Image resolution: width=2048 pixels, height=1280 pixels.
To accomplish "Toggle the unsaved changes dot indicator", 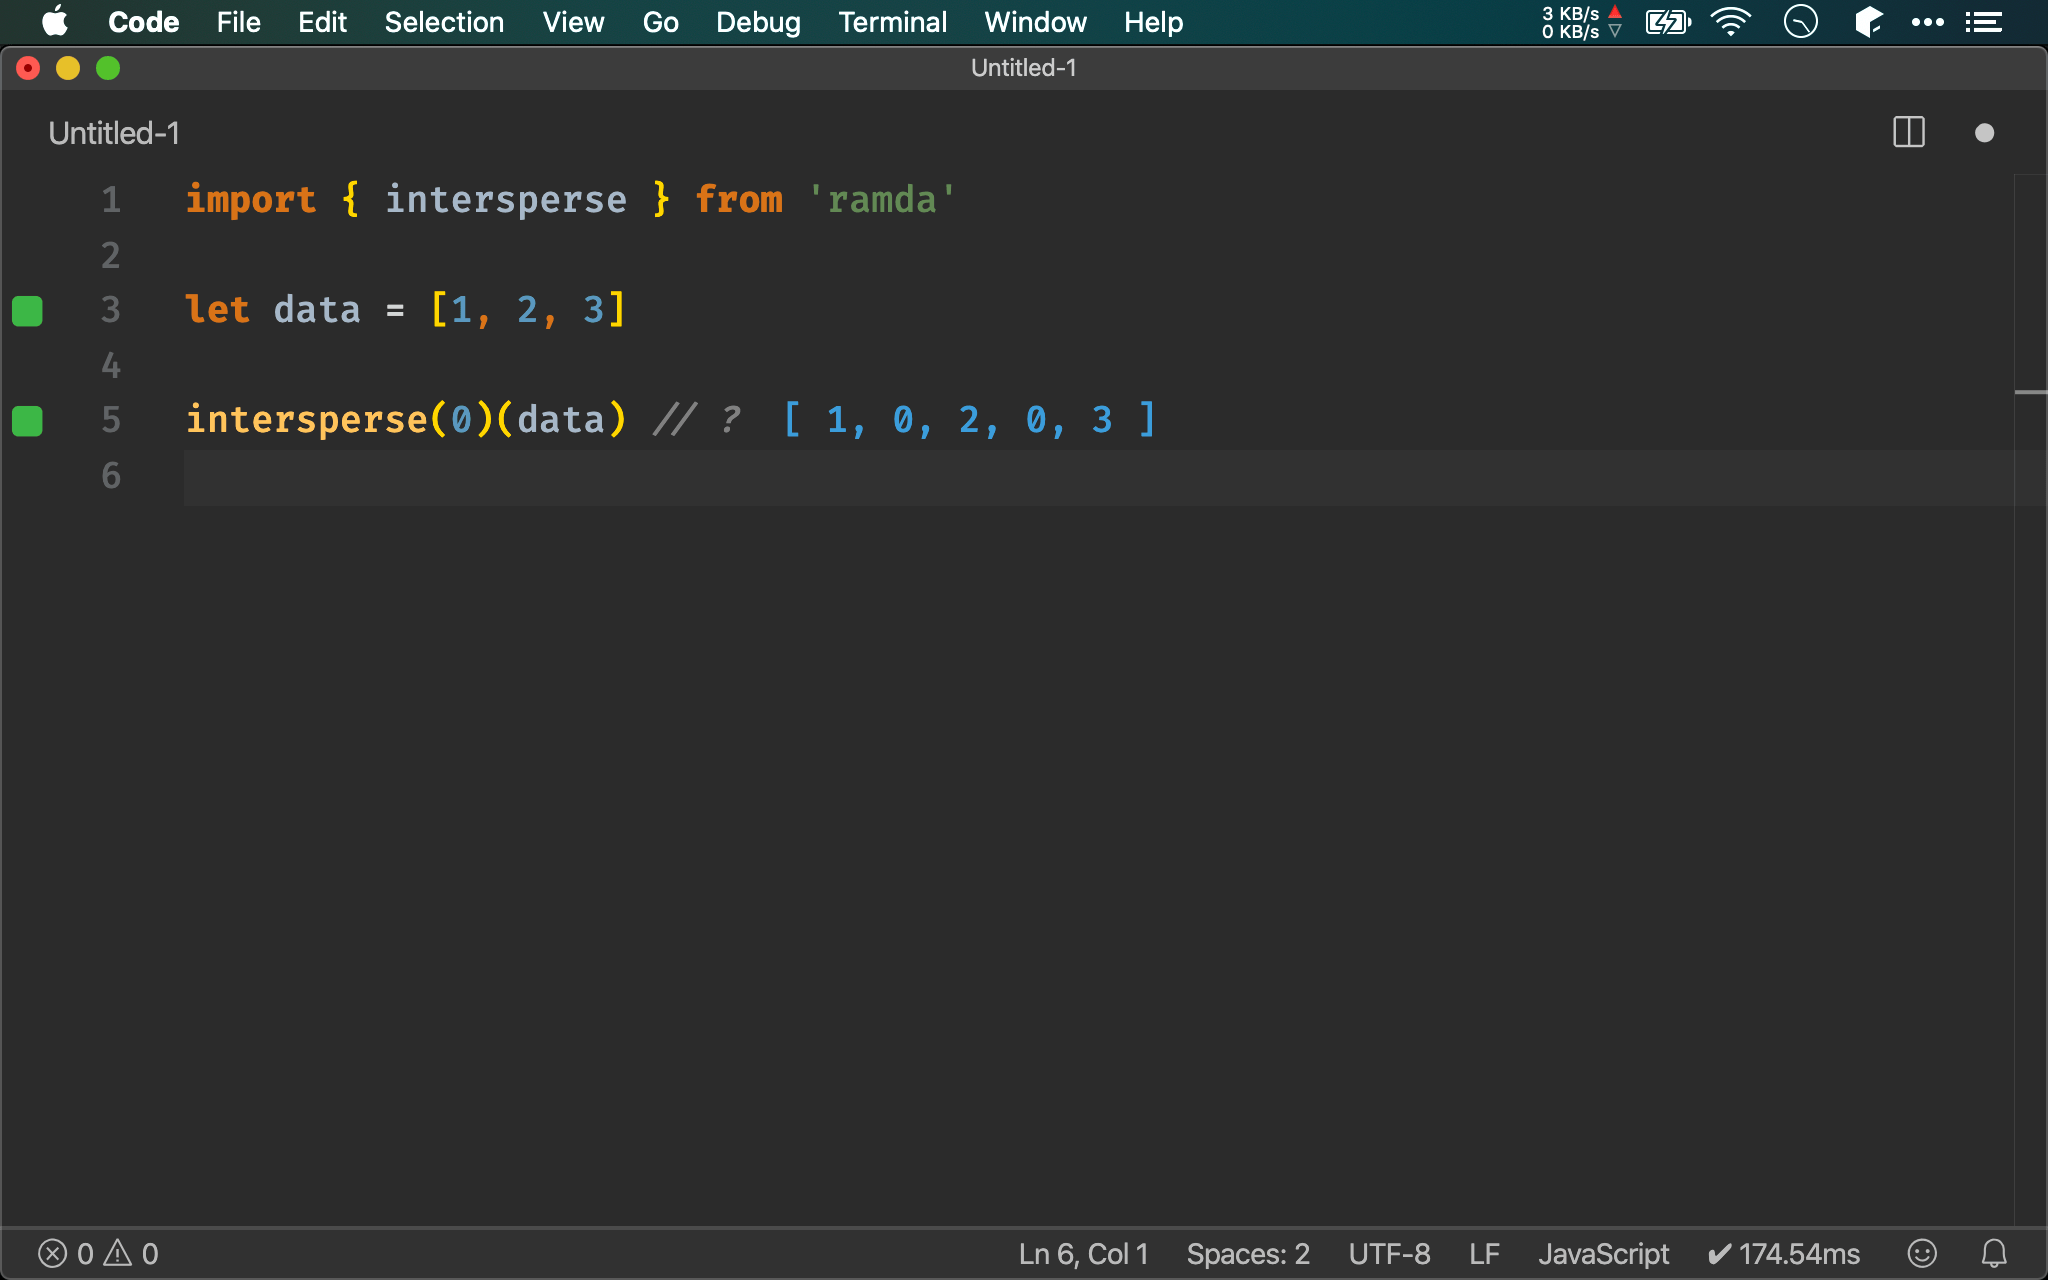I will coord(1985,131).
